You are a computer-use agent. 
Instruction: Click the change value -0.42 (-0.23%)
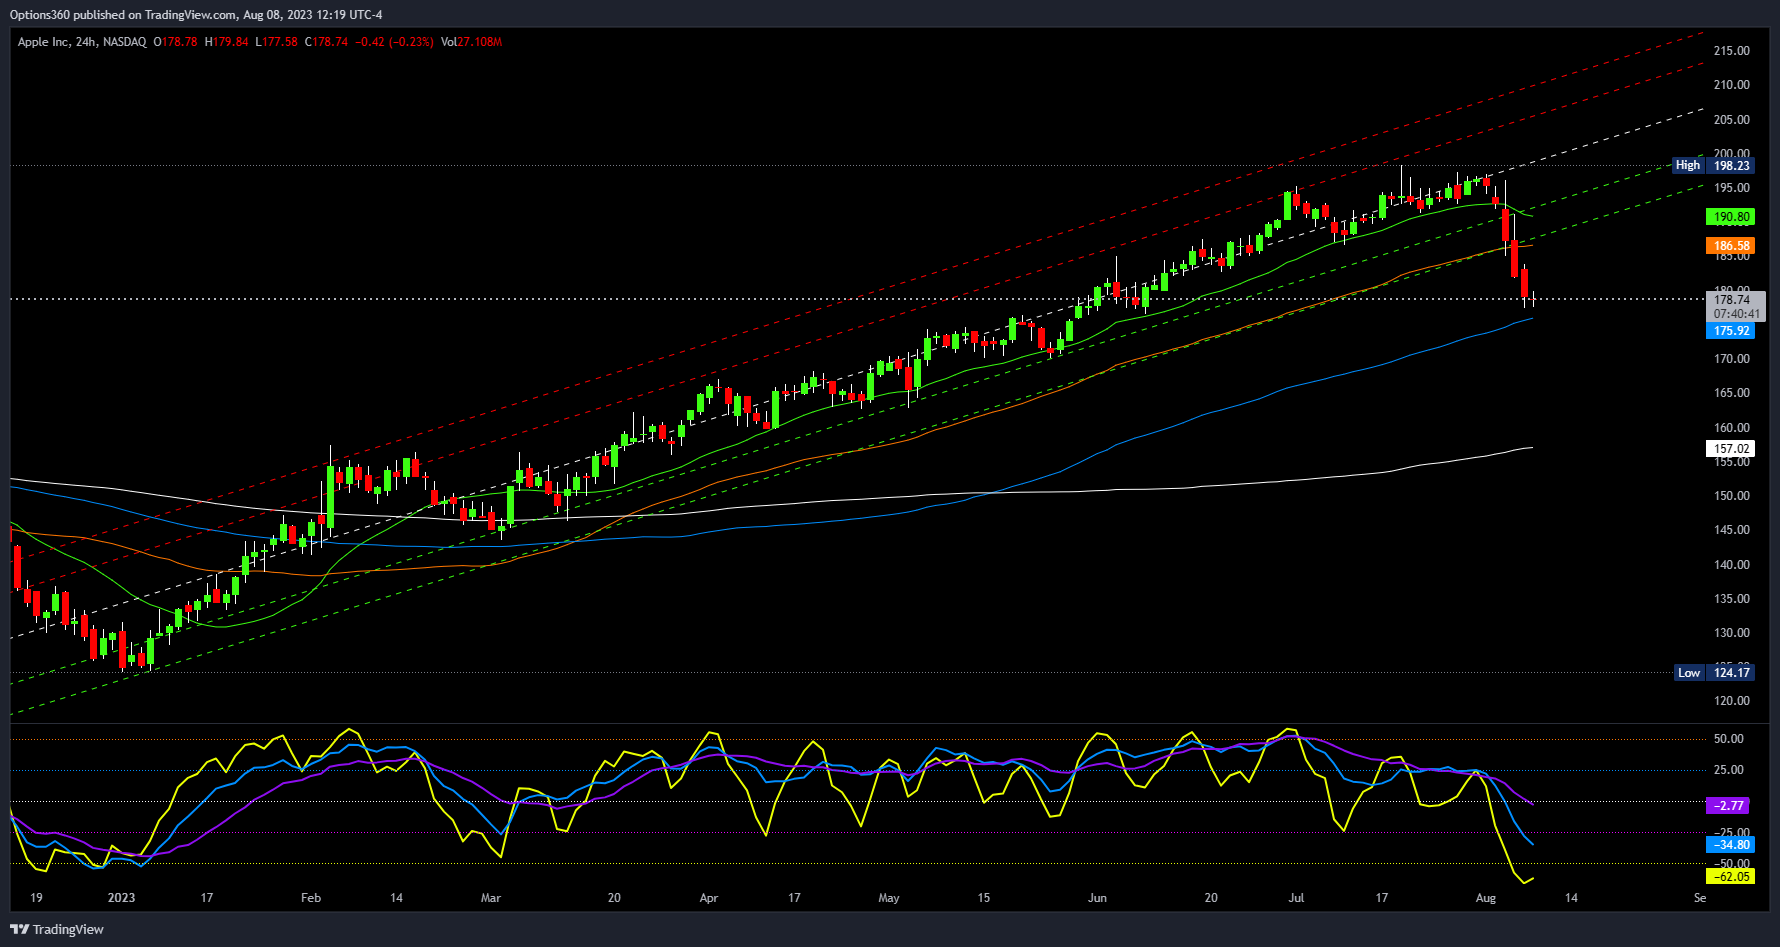(395, 42)
